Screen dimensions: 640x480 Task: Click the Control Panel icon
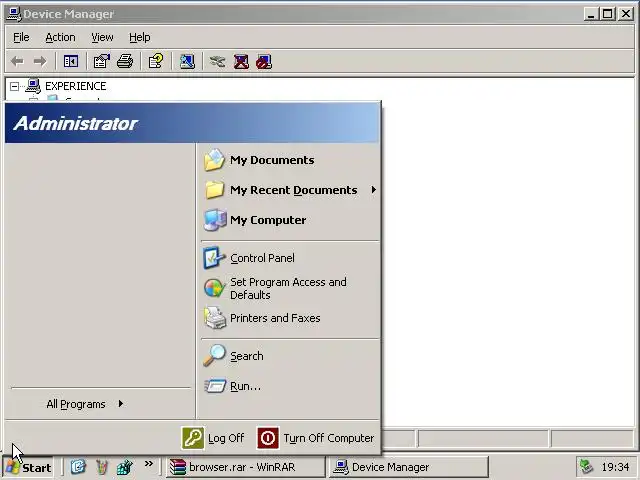pyautogui.click(x=214, y=258)
